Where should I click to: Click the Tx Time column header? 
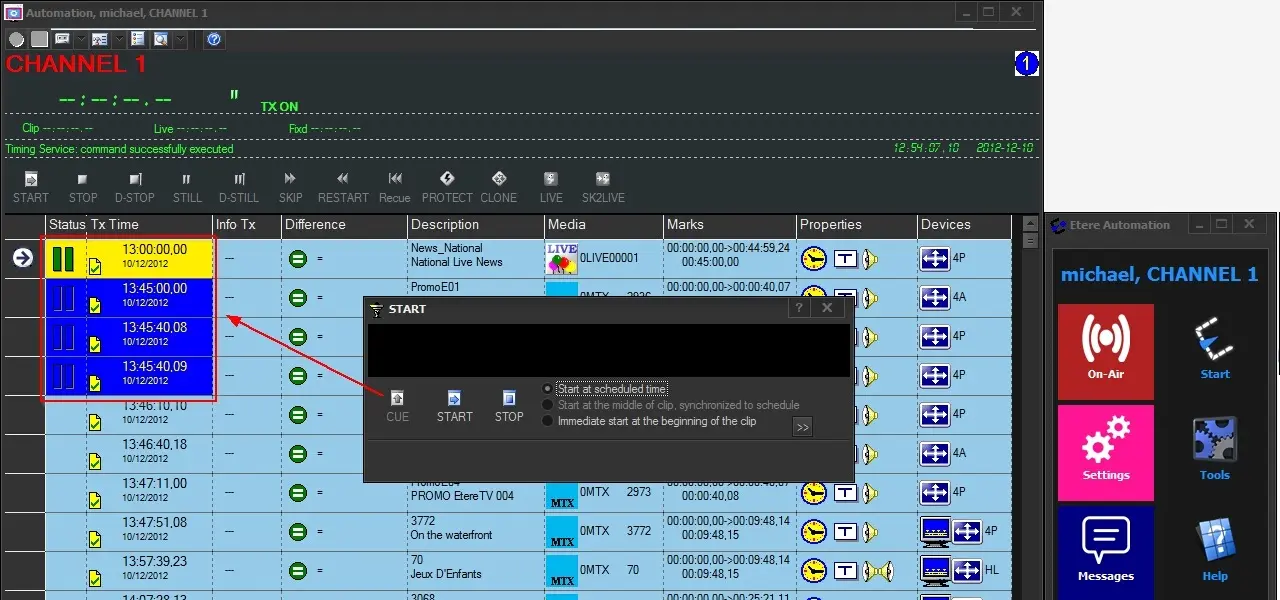click(x=115, y=225)
